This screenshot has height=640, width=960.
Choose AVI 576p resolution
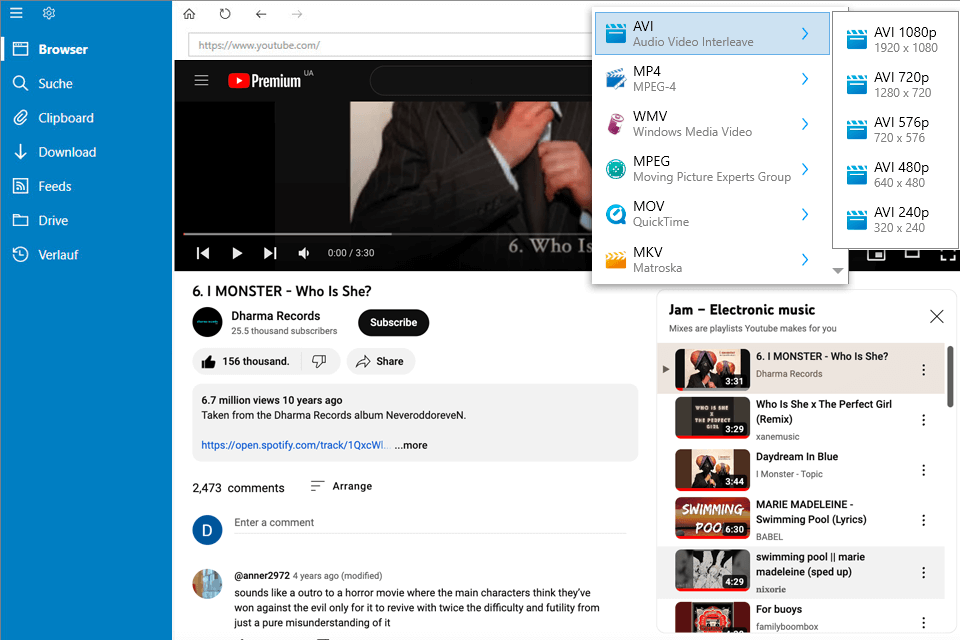[x=895, y=130]
